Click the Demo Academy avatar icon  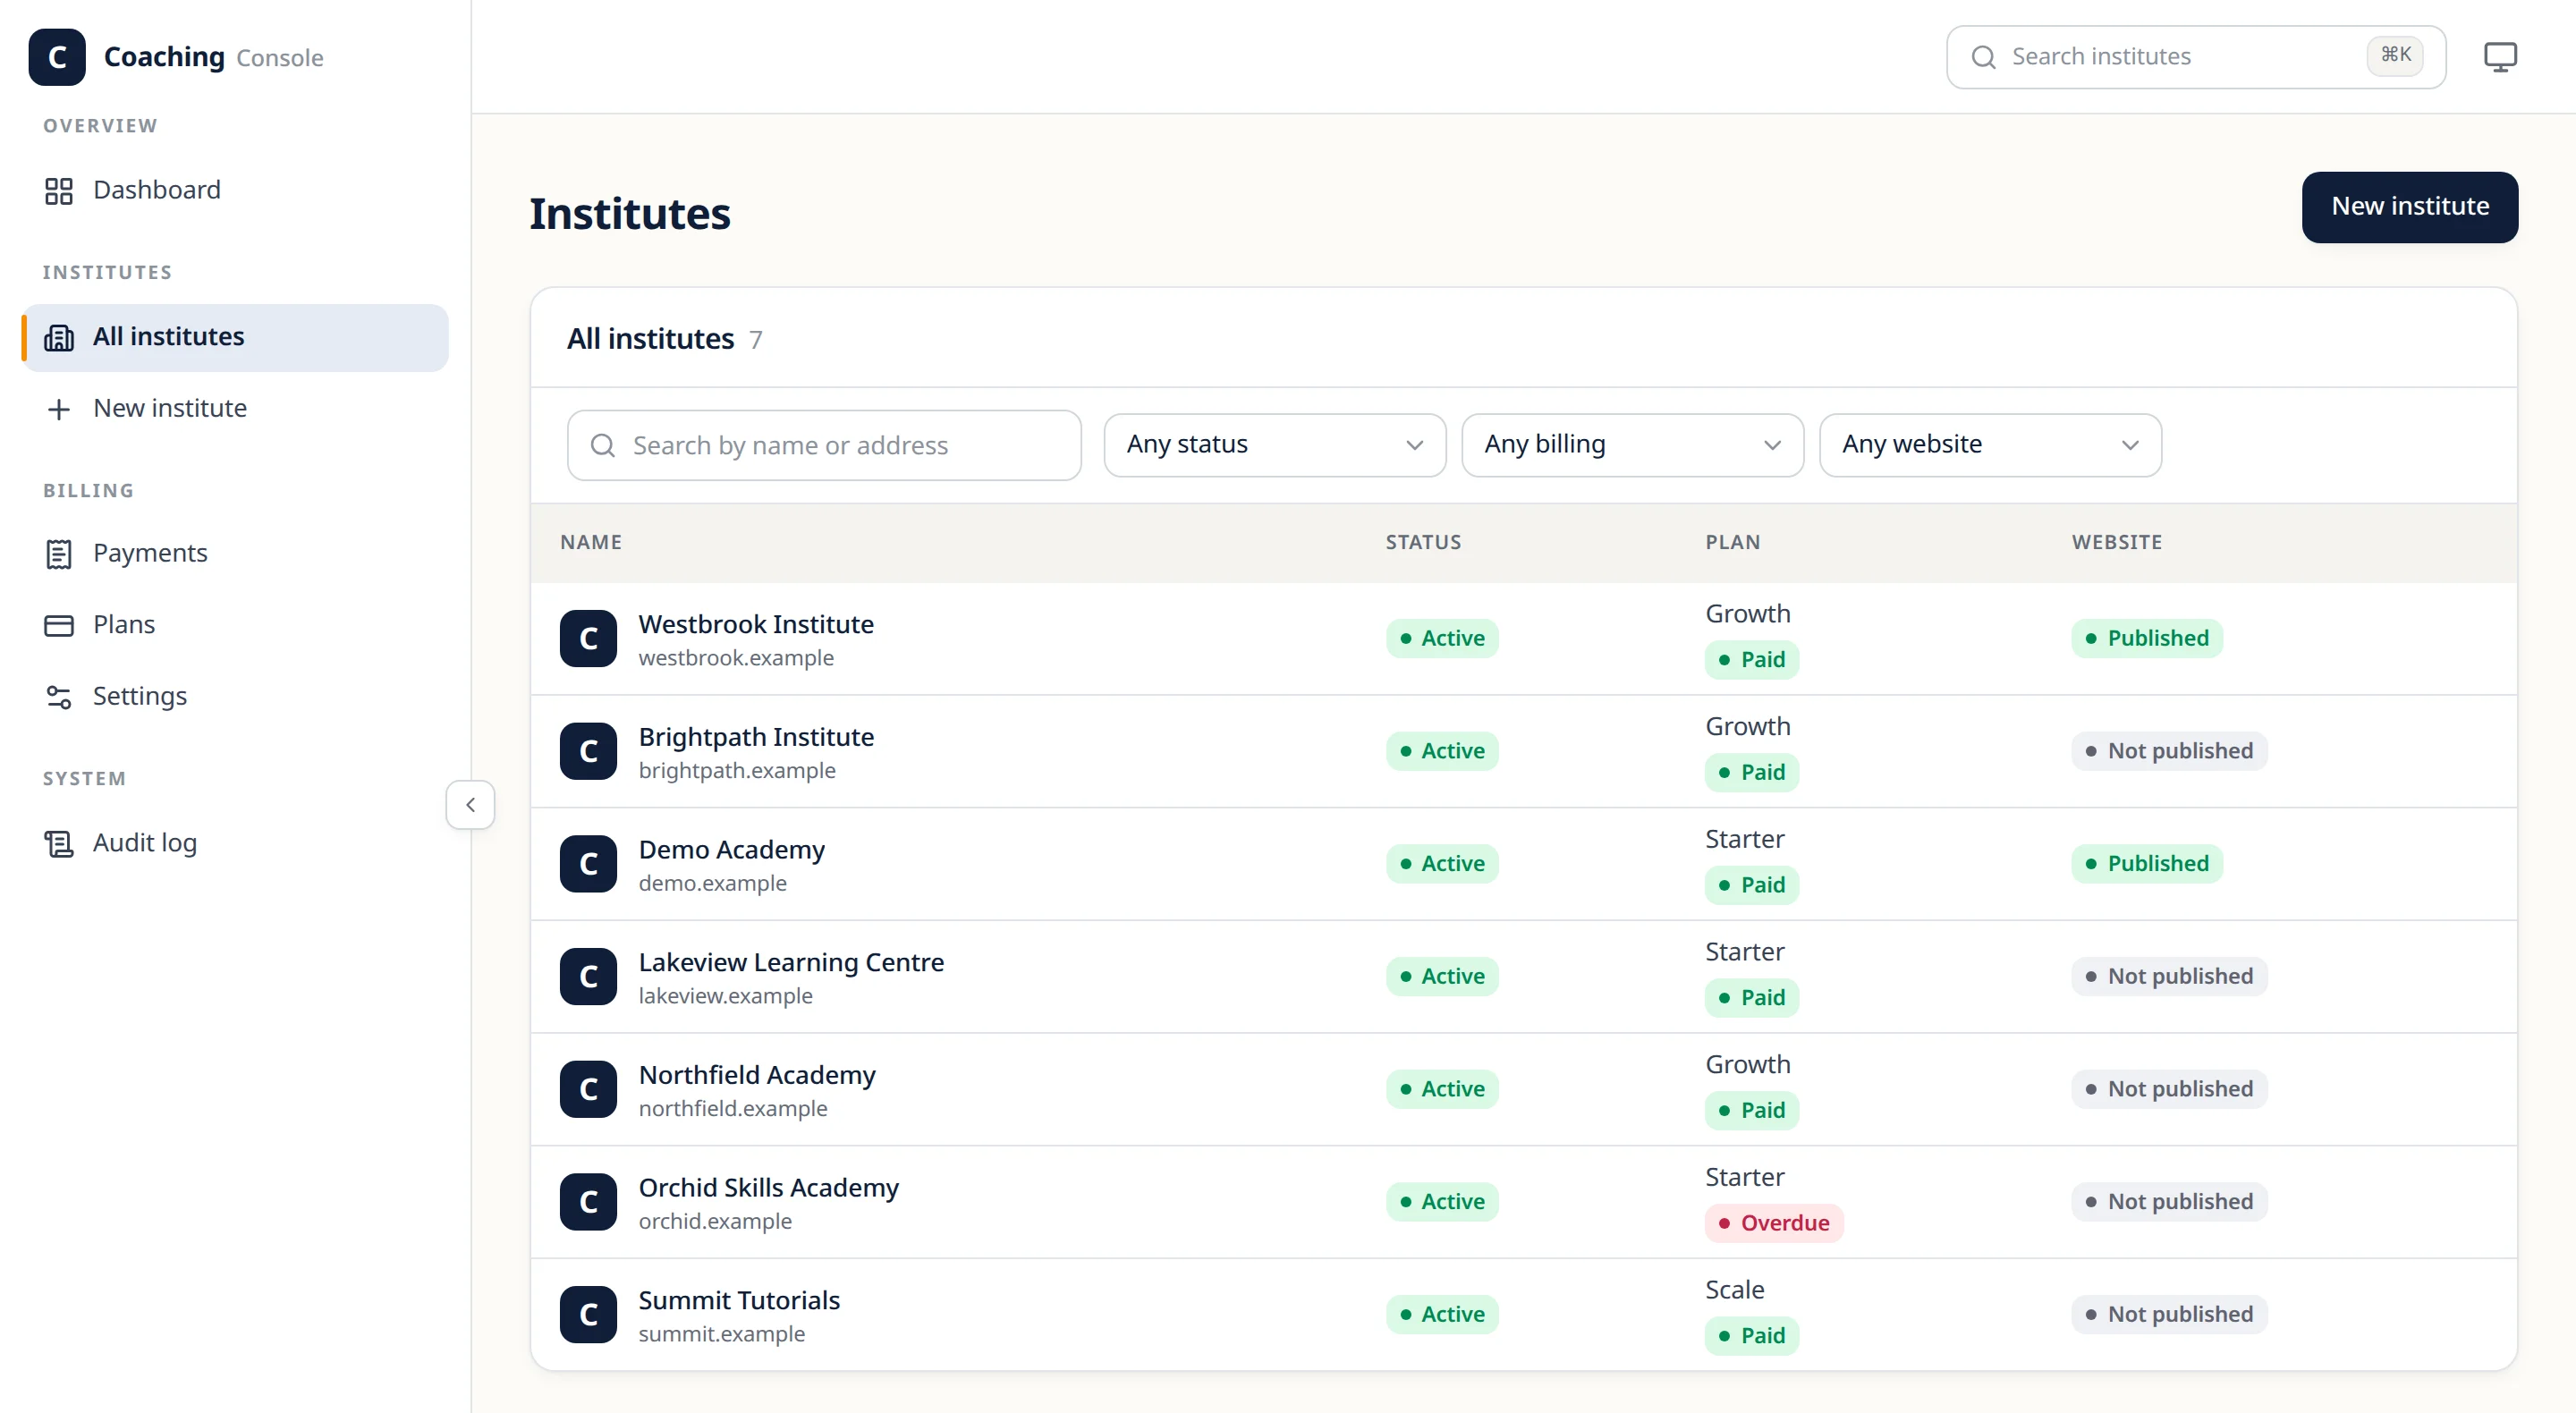588,864
